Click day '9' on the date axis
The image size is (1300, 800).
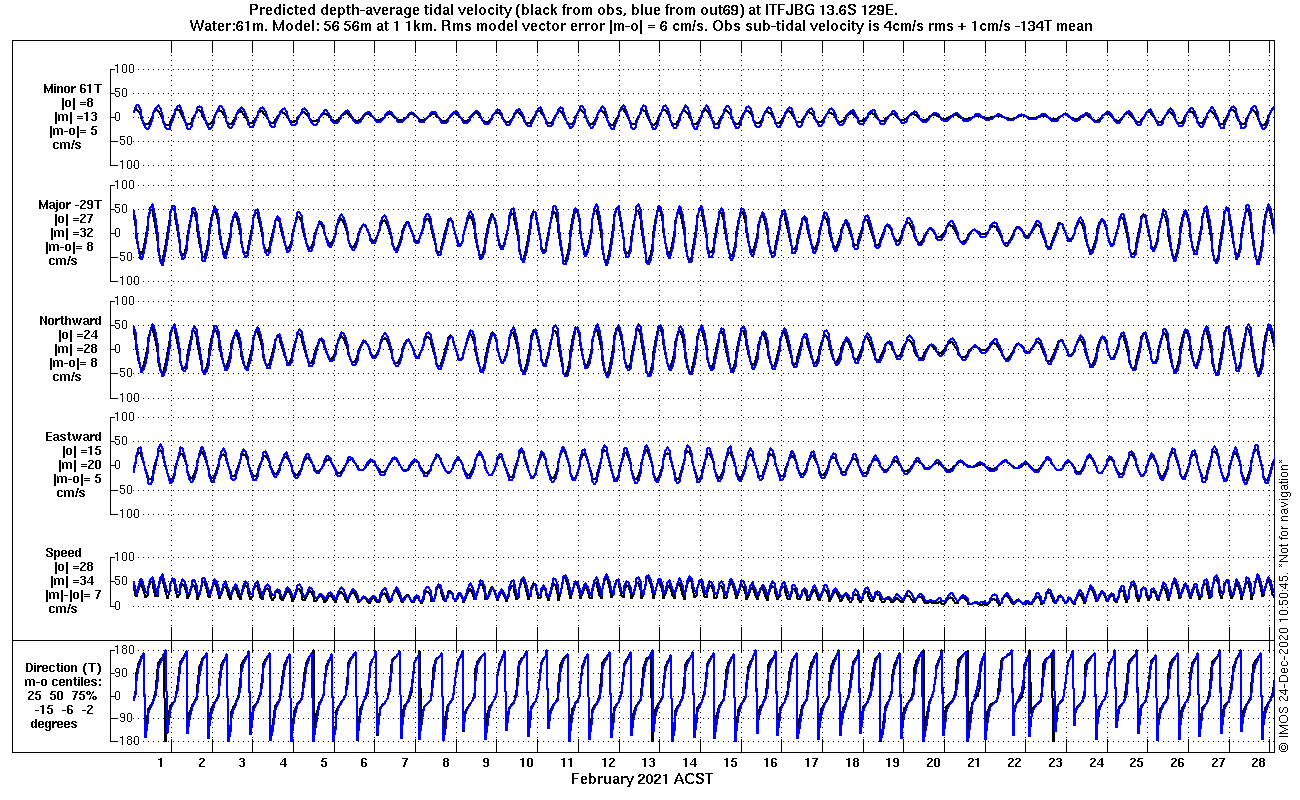(486, 763)
